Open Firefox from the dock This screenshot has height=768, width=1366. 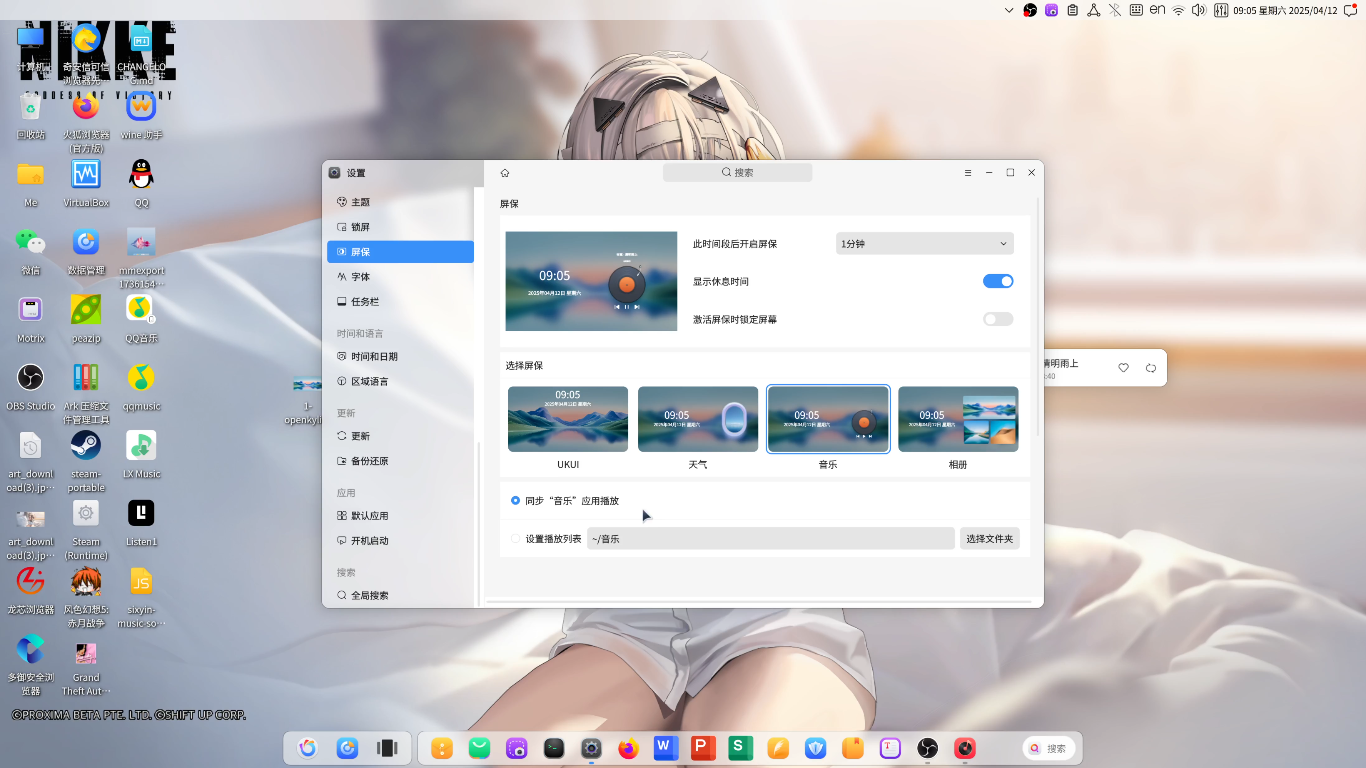(x=628, y=748)
